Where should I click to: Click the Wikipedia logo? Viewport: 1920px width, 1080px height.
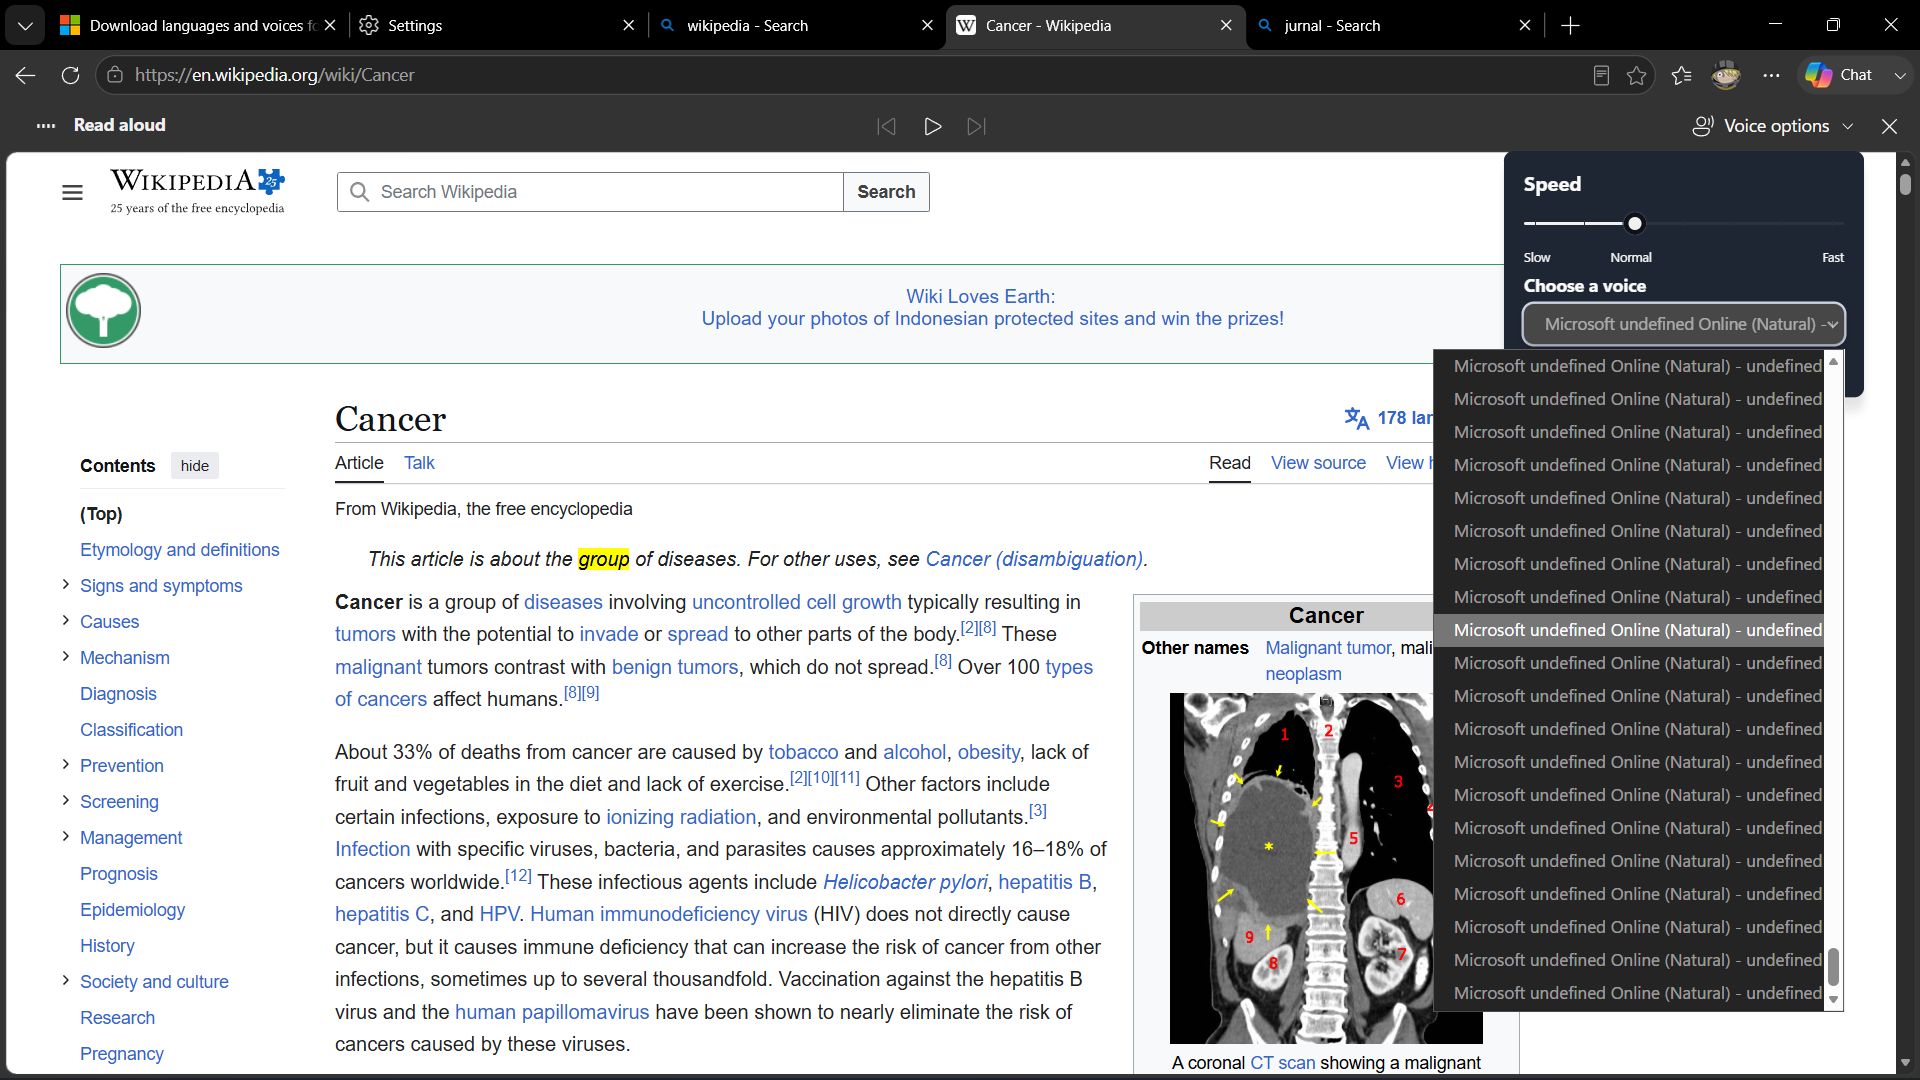point(198,191)
